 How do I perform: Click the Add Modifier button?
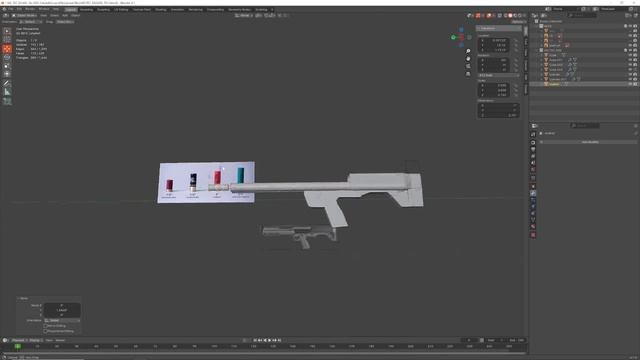pos(589,142)
